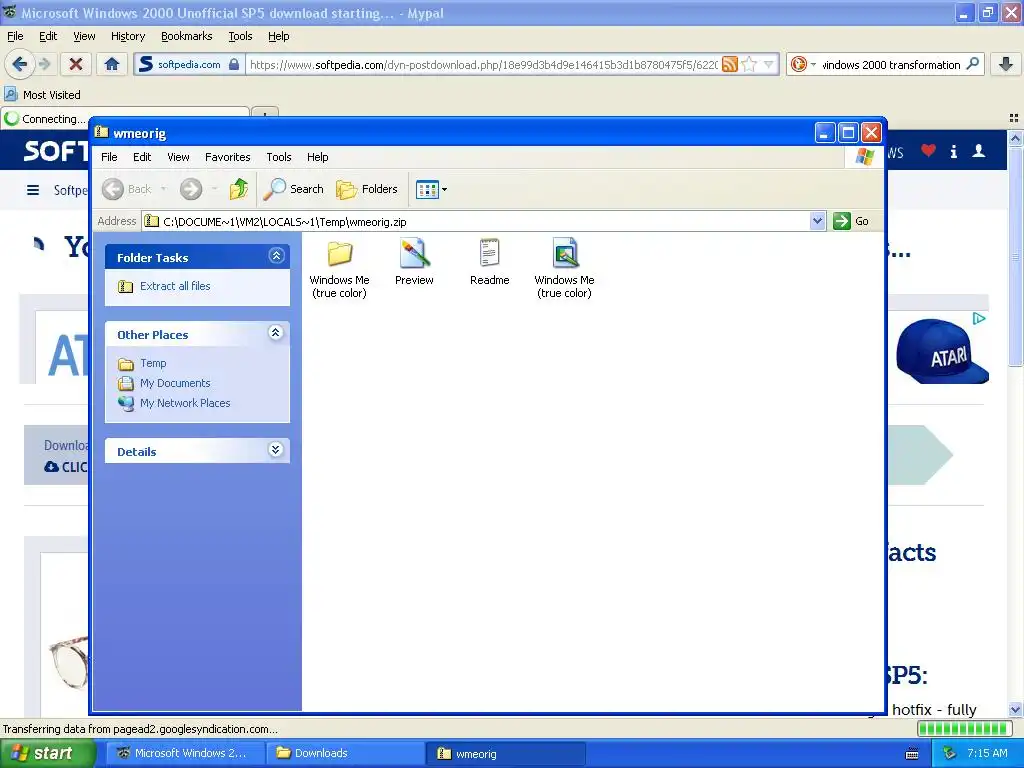
Task: Open the View menu in wmeorig
Action: (178, 157)
